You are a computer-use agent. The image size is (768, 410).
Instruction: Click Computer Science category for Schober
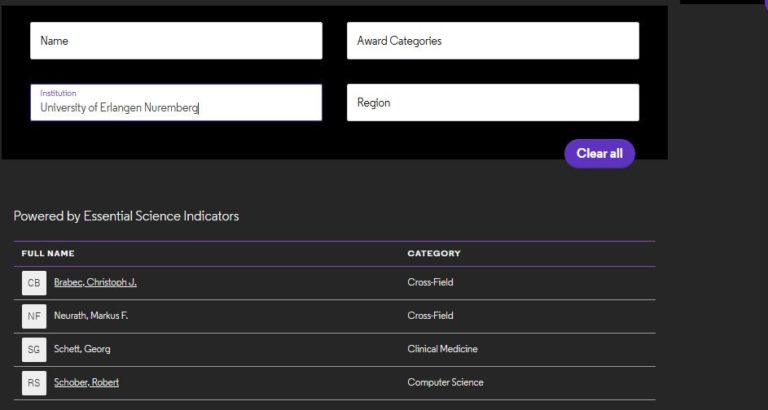pyautogui.click(x=445, y=382)
